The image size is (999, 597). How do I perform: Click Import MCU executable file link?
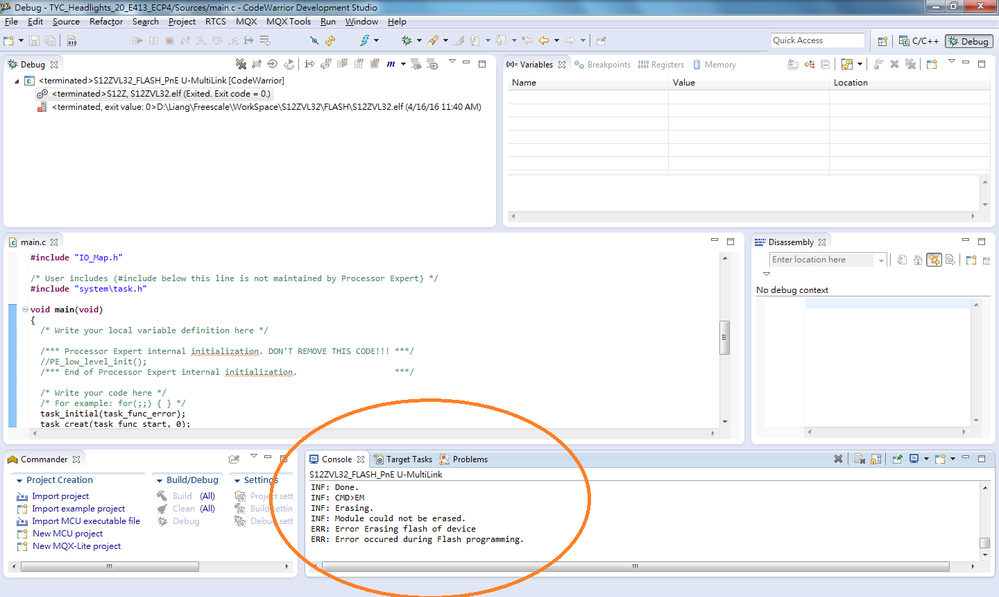pos(86,521)
